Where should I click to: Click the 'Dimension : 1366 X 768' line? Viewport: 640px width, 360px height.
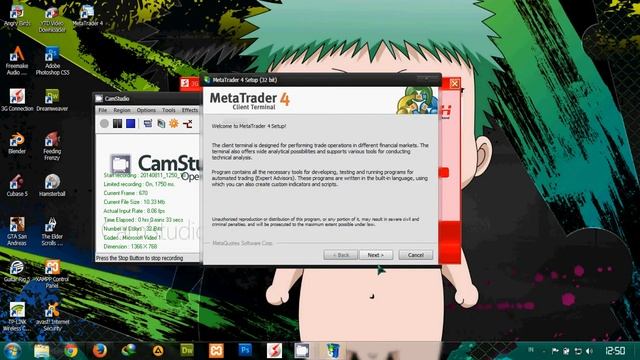130,247
